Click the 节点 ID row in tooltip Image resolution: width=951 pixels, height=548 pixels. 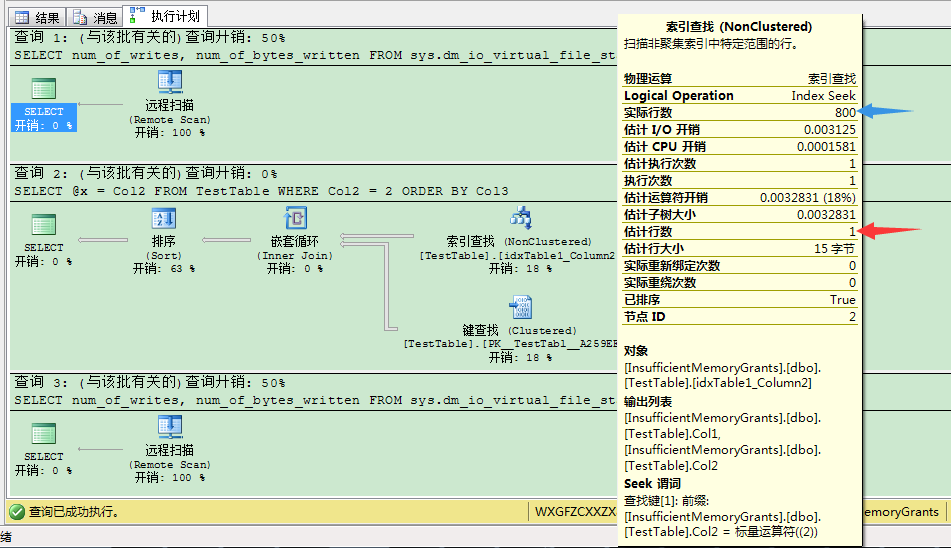point(740,316)
